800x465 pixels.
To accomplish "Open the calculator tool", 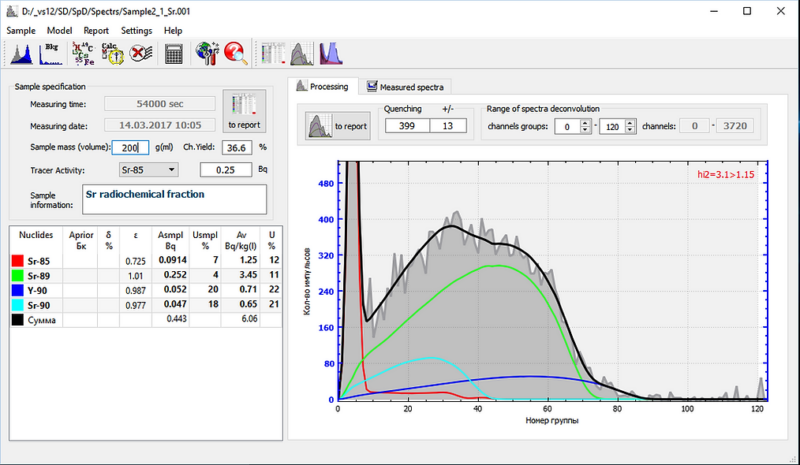I will [x=175, y=53].
